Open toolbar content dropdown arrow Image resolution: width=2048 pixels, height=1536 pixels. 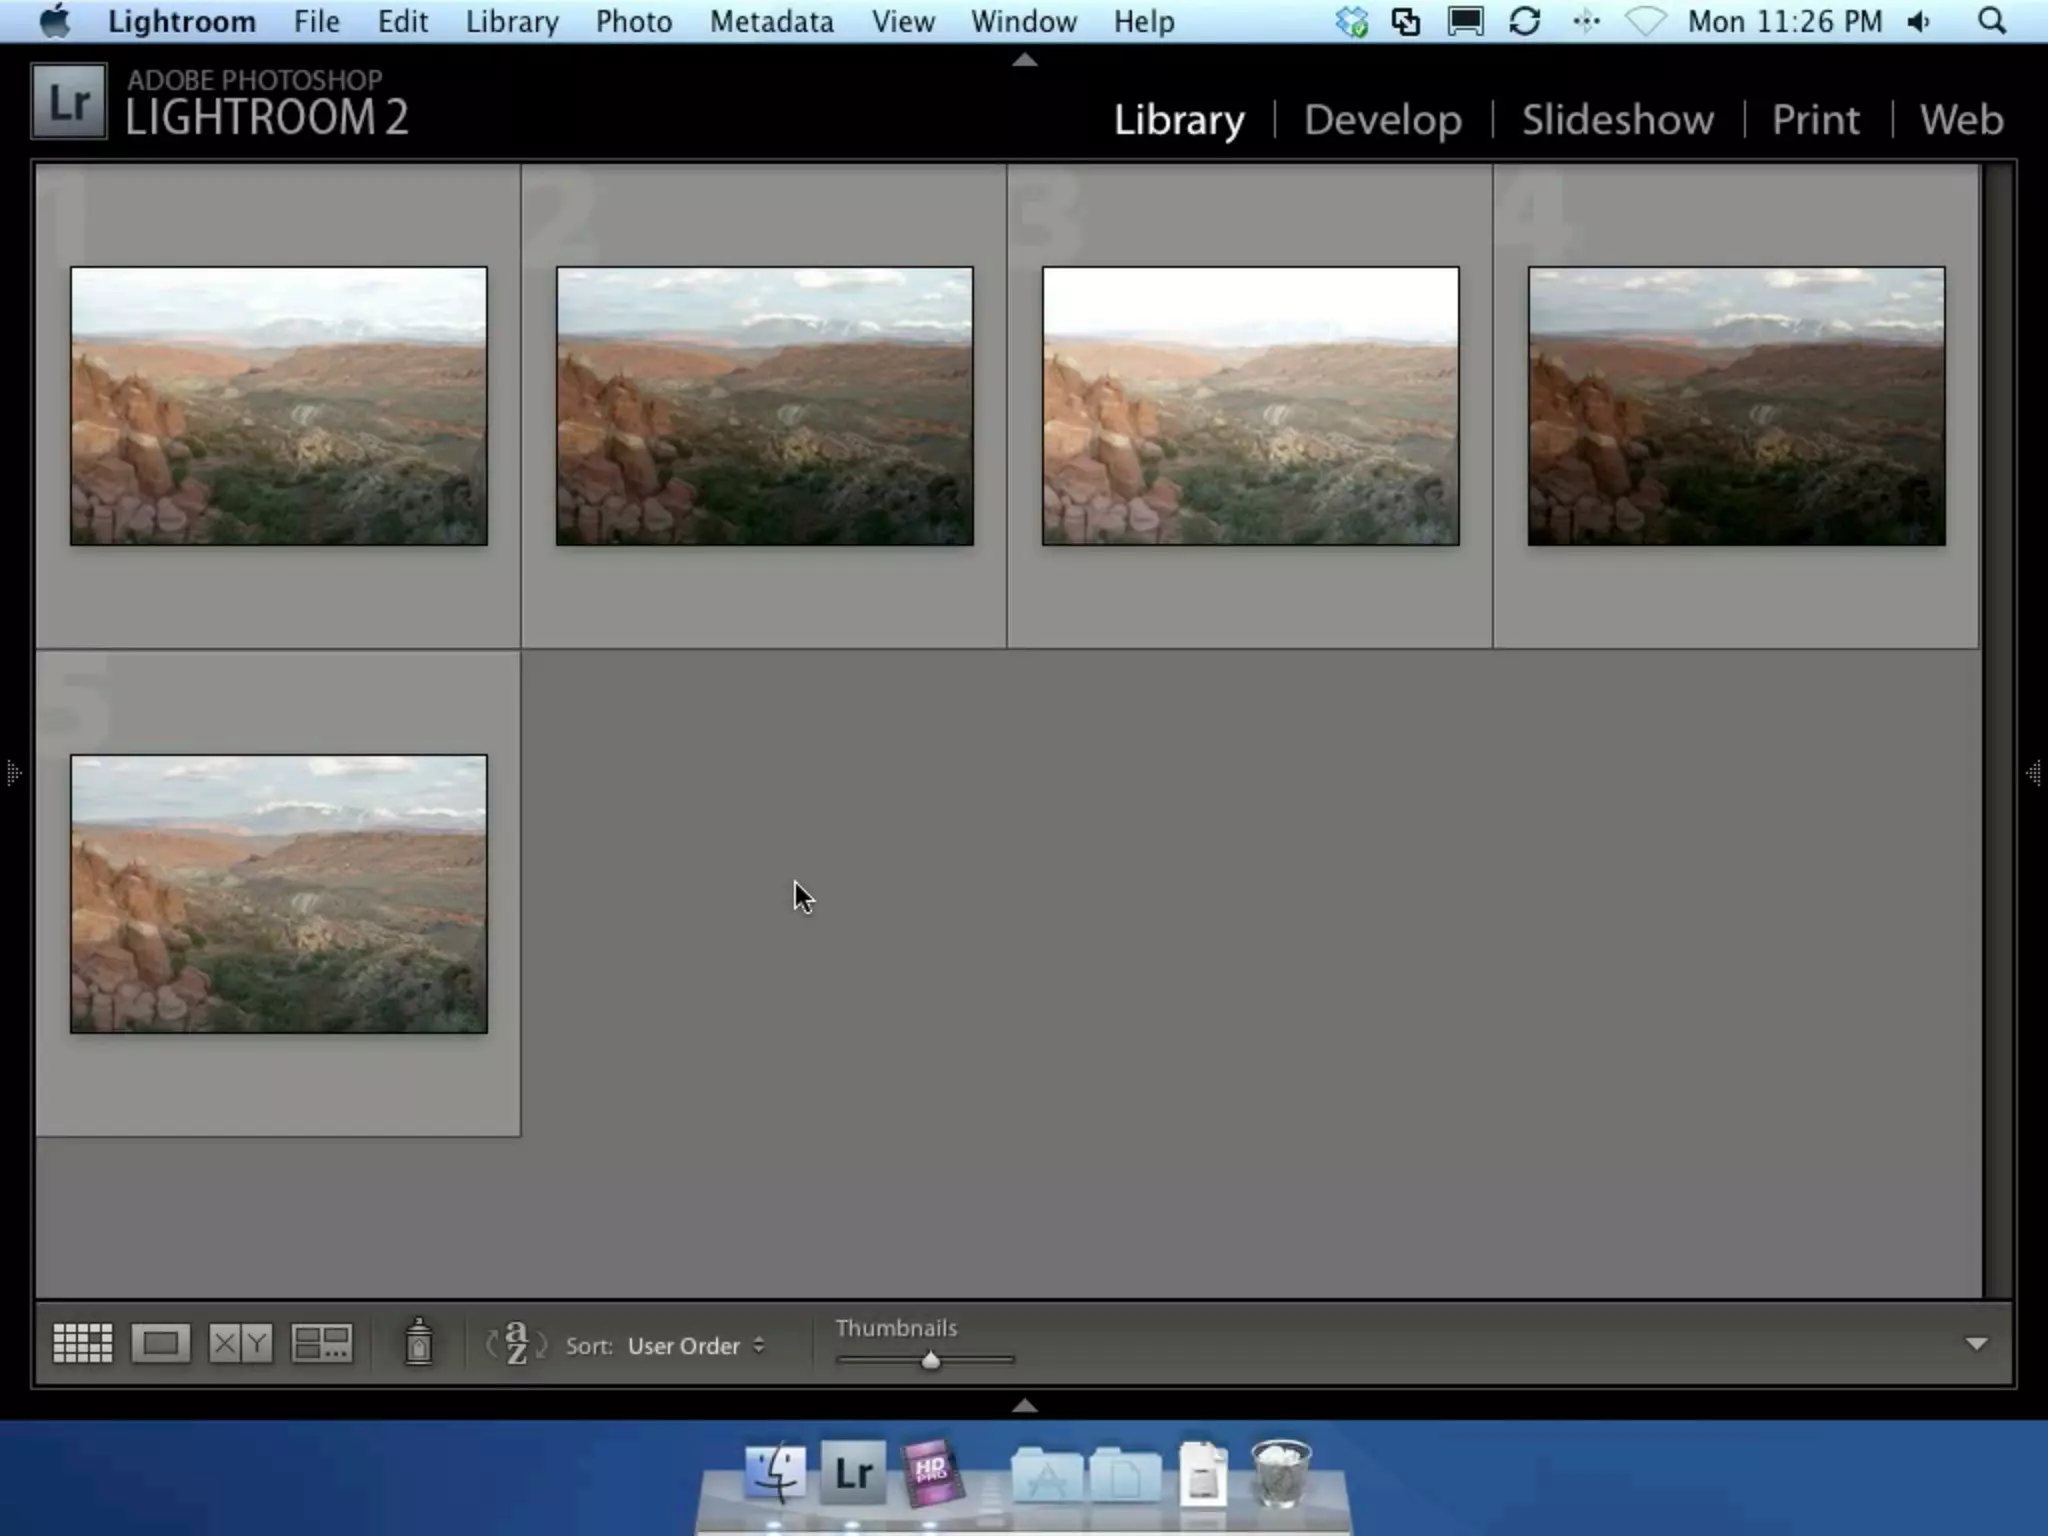tap(1976, 1344)
